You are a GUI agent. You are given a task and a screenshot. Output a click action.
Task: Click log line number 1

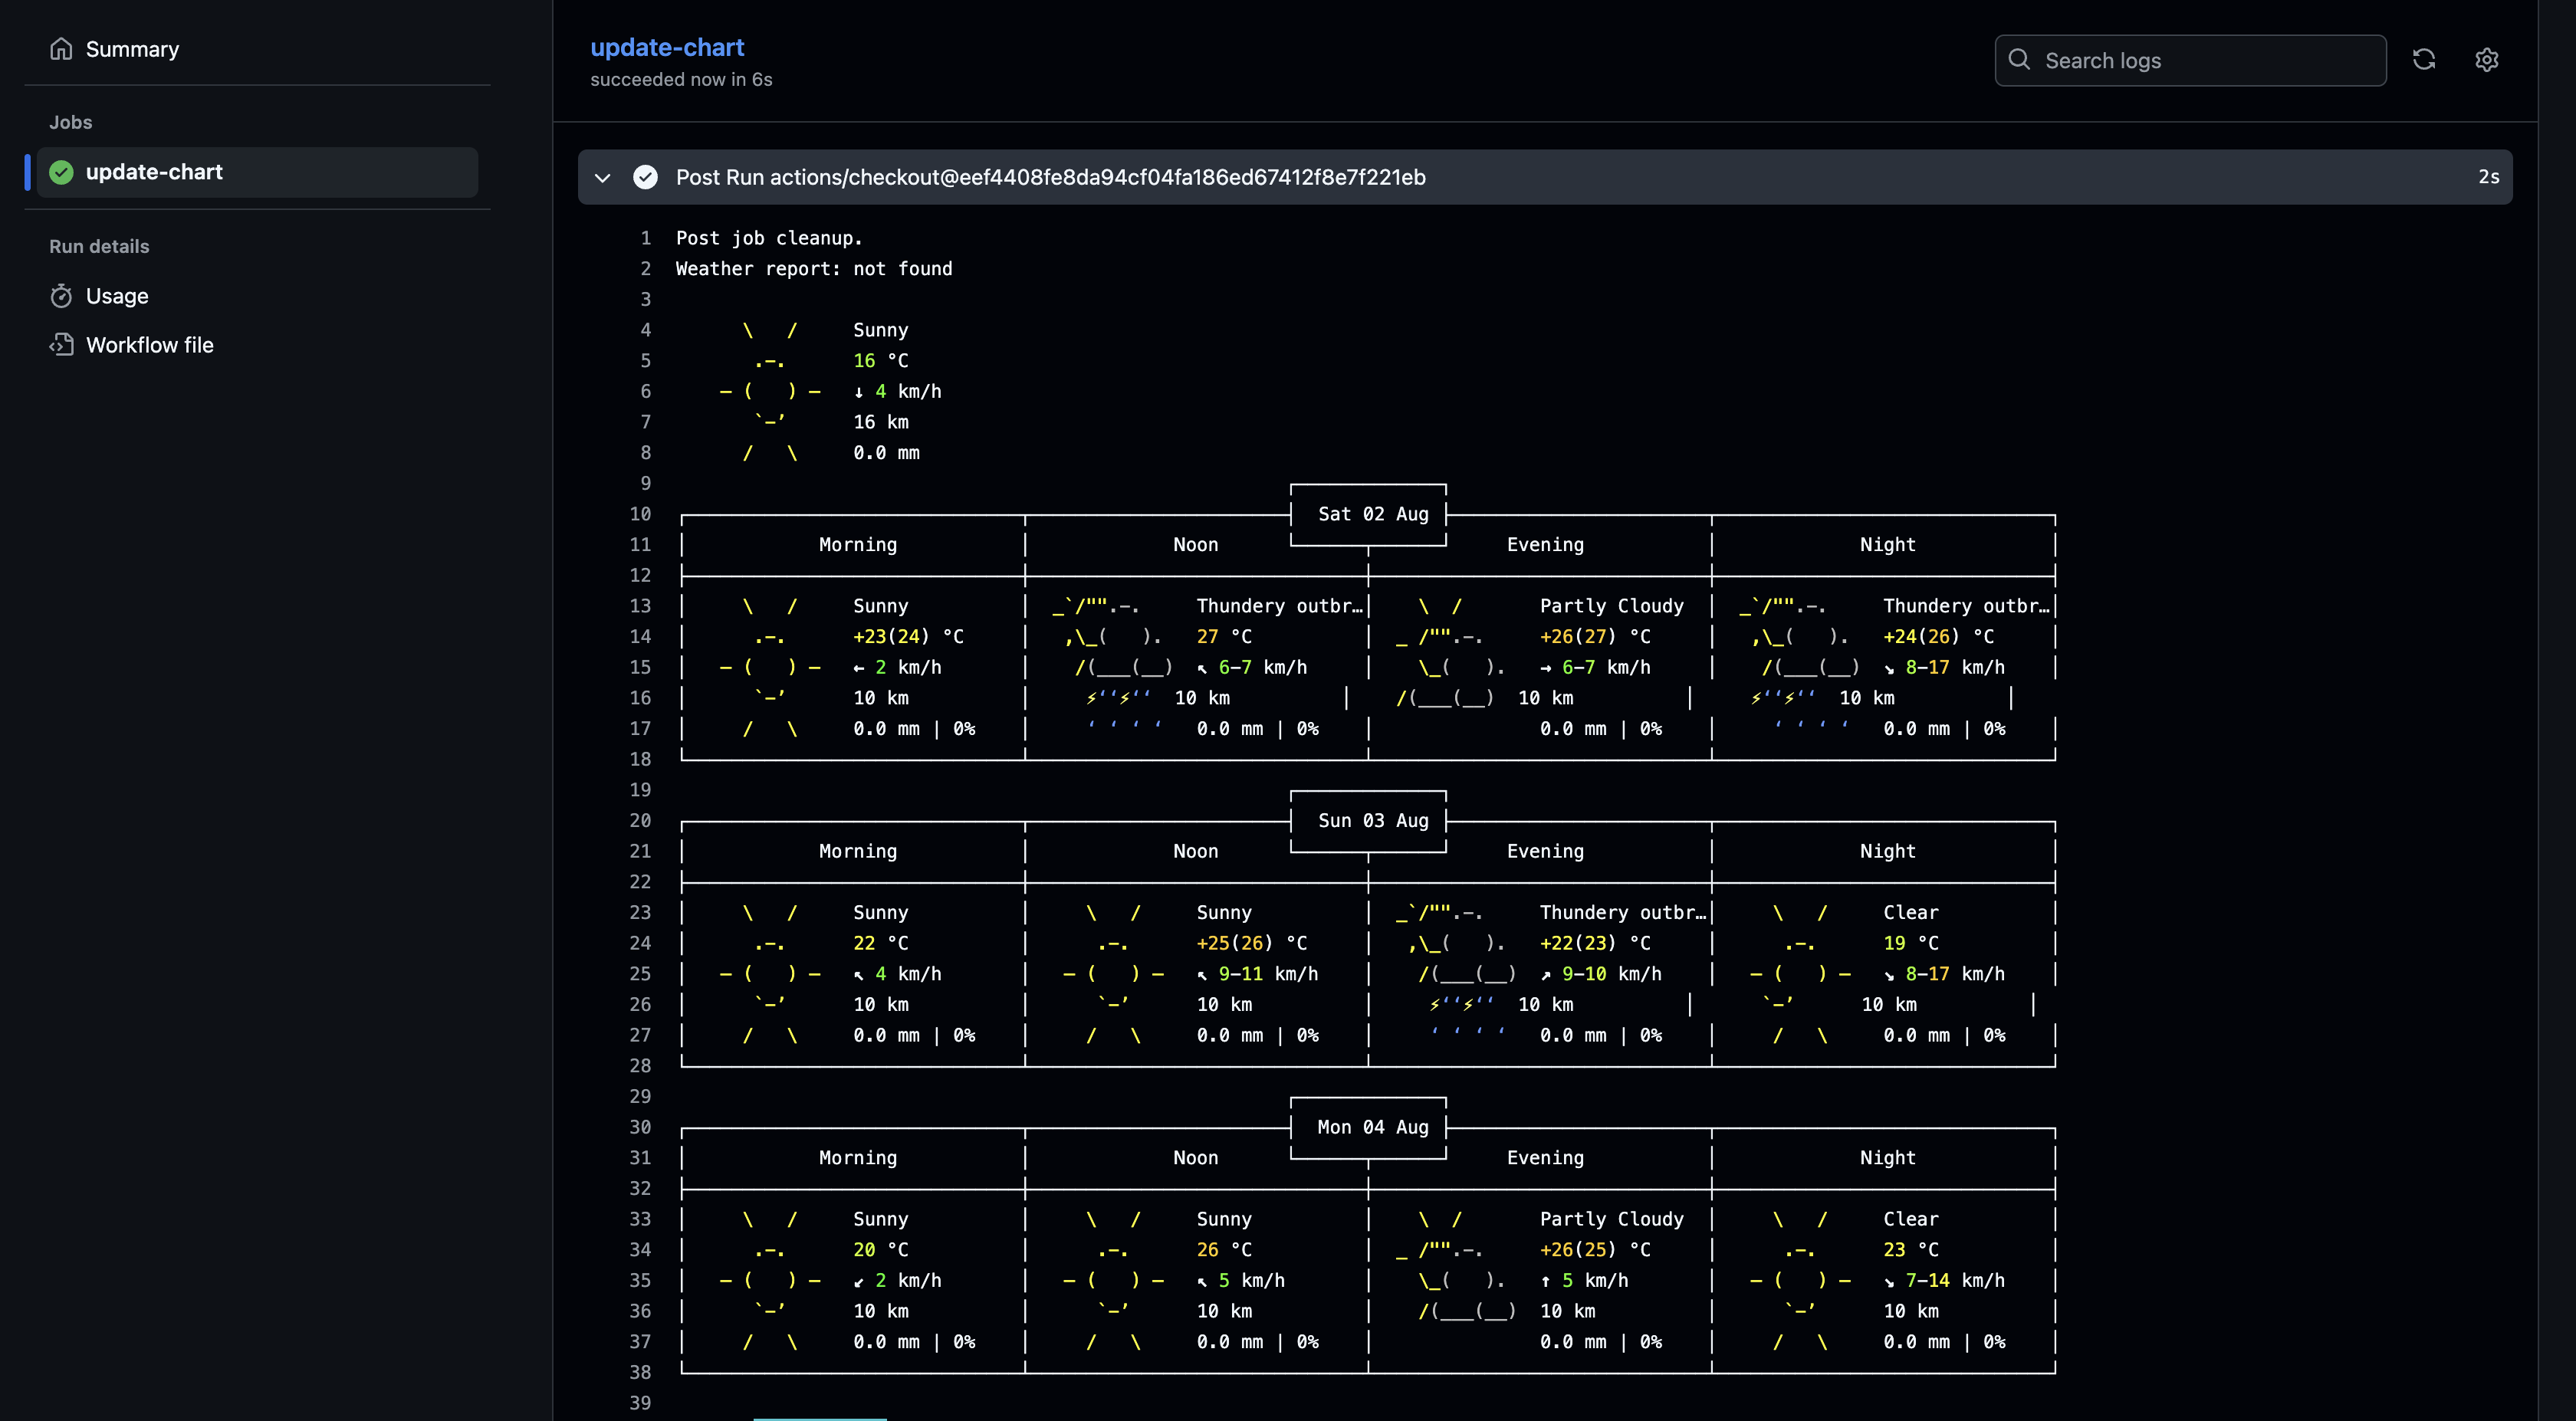point(645,238)
